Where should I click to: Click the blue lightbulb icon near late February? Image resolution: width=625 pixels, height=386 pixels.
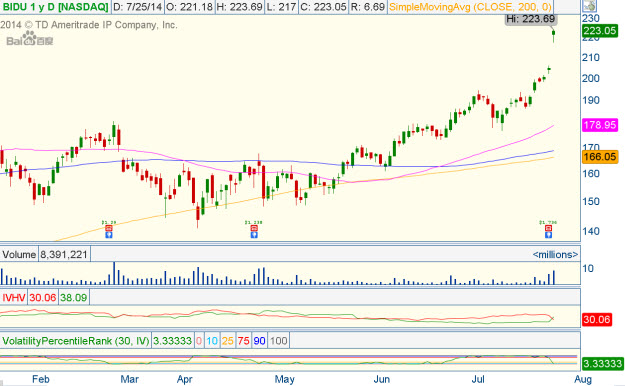click(109, 235)
